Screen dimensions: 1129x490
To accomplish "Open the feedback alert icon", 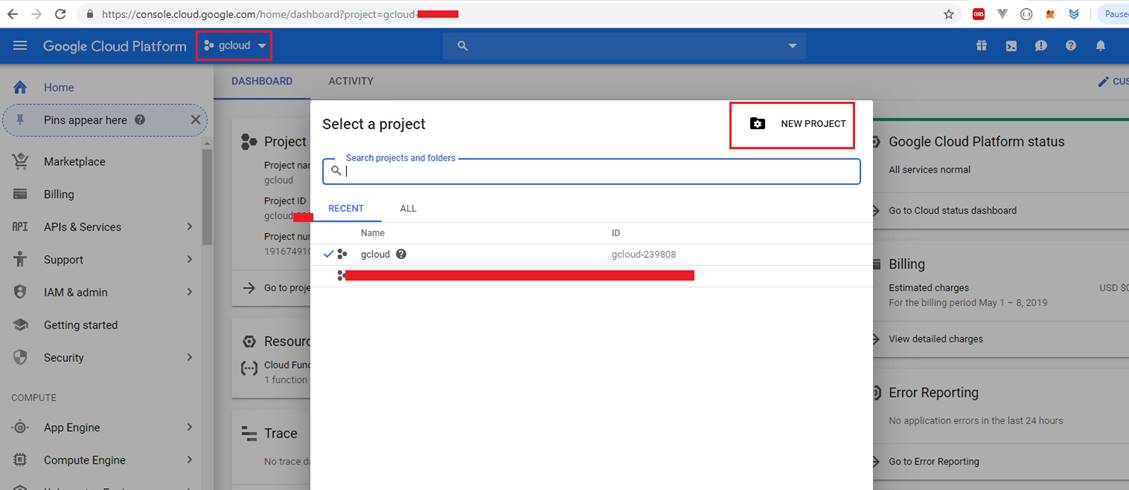I will coord(1041,45).
